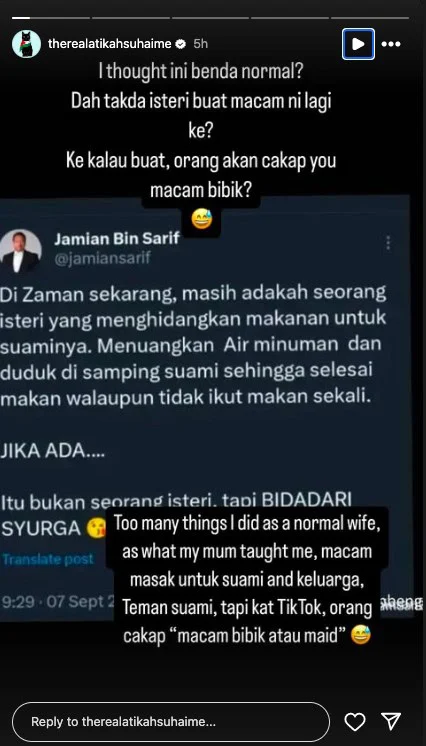The image size is (426, 746).
Task: Click Jamian Bin Sarif's profile photo
Action: (20, 251)
